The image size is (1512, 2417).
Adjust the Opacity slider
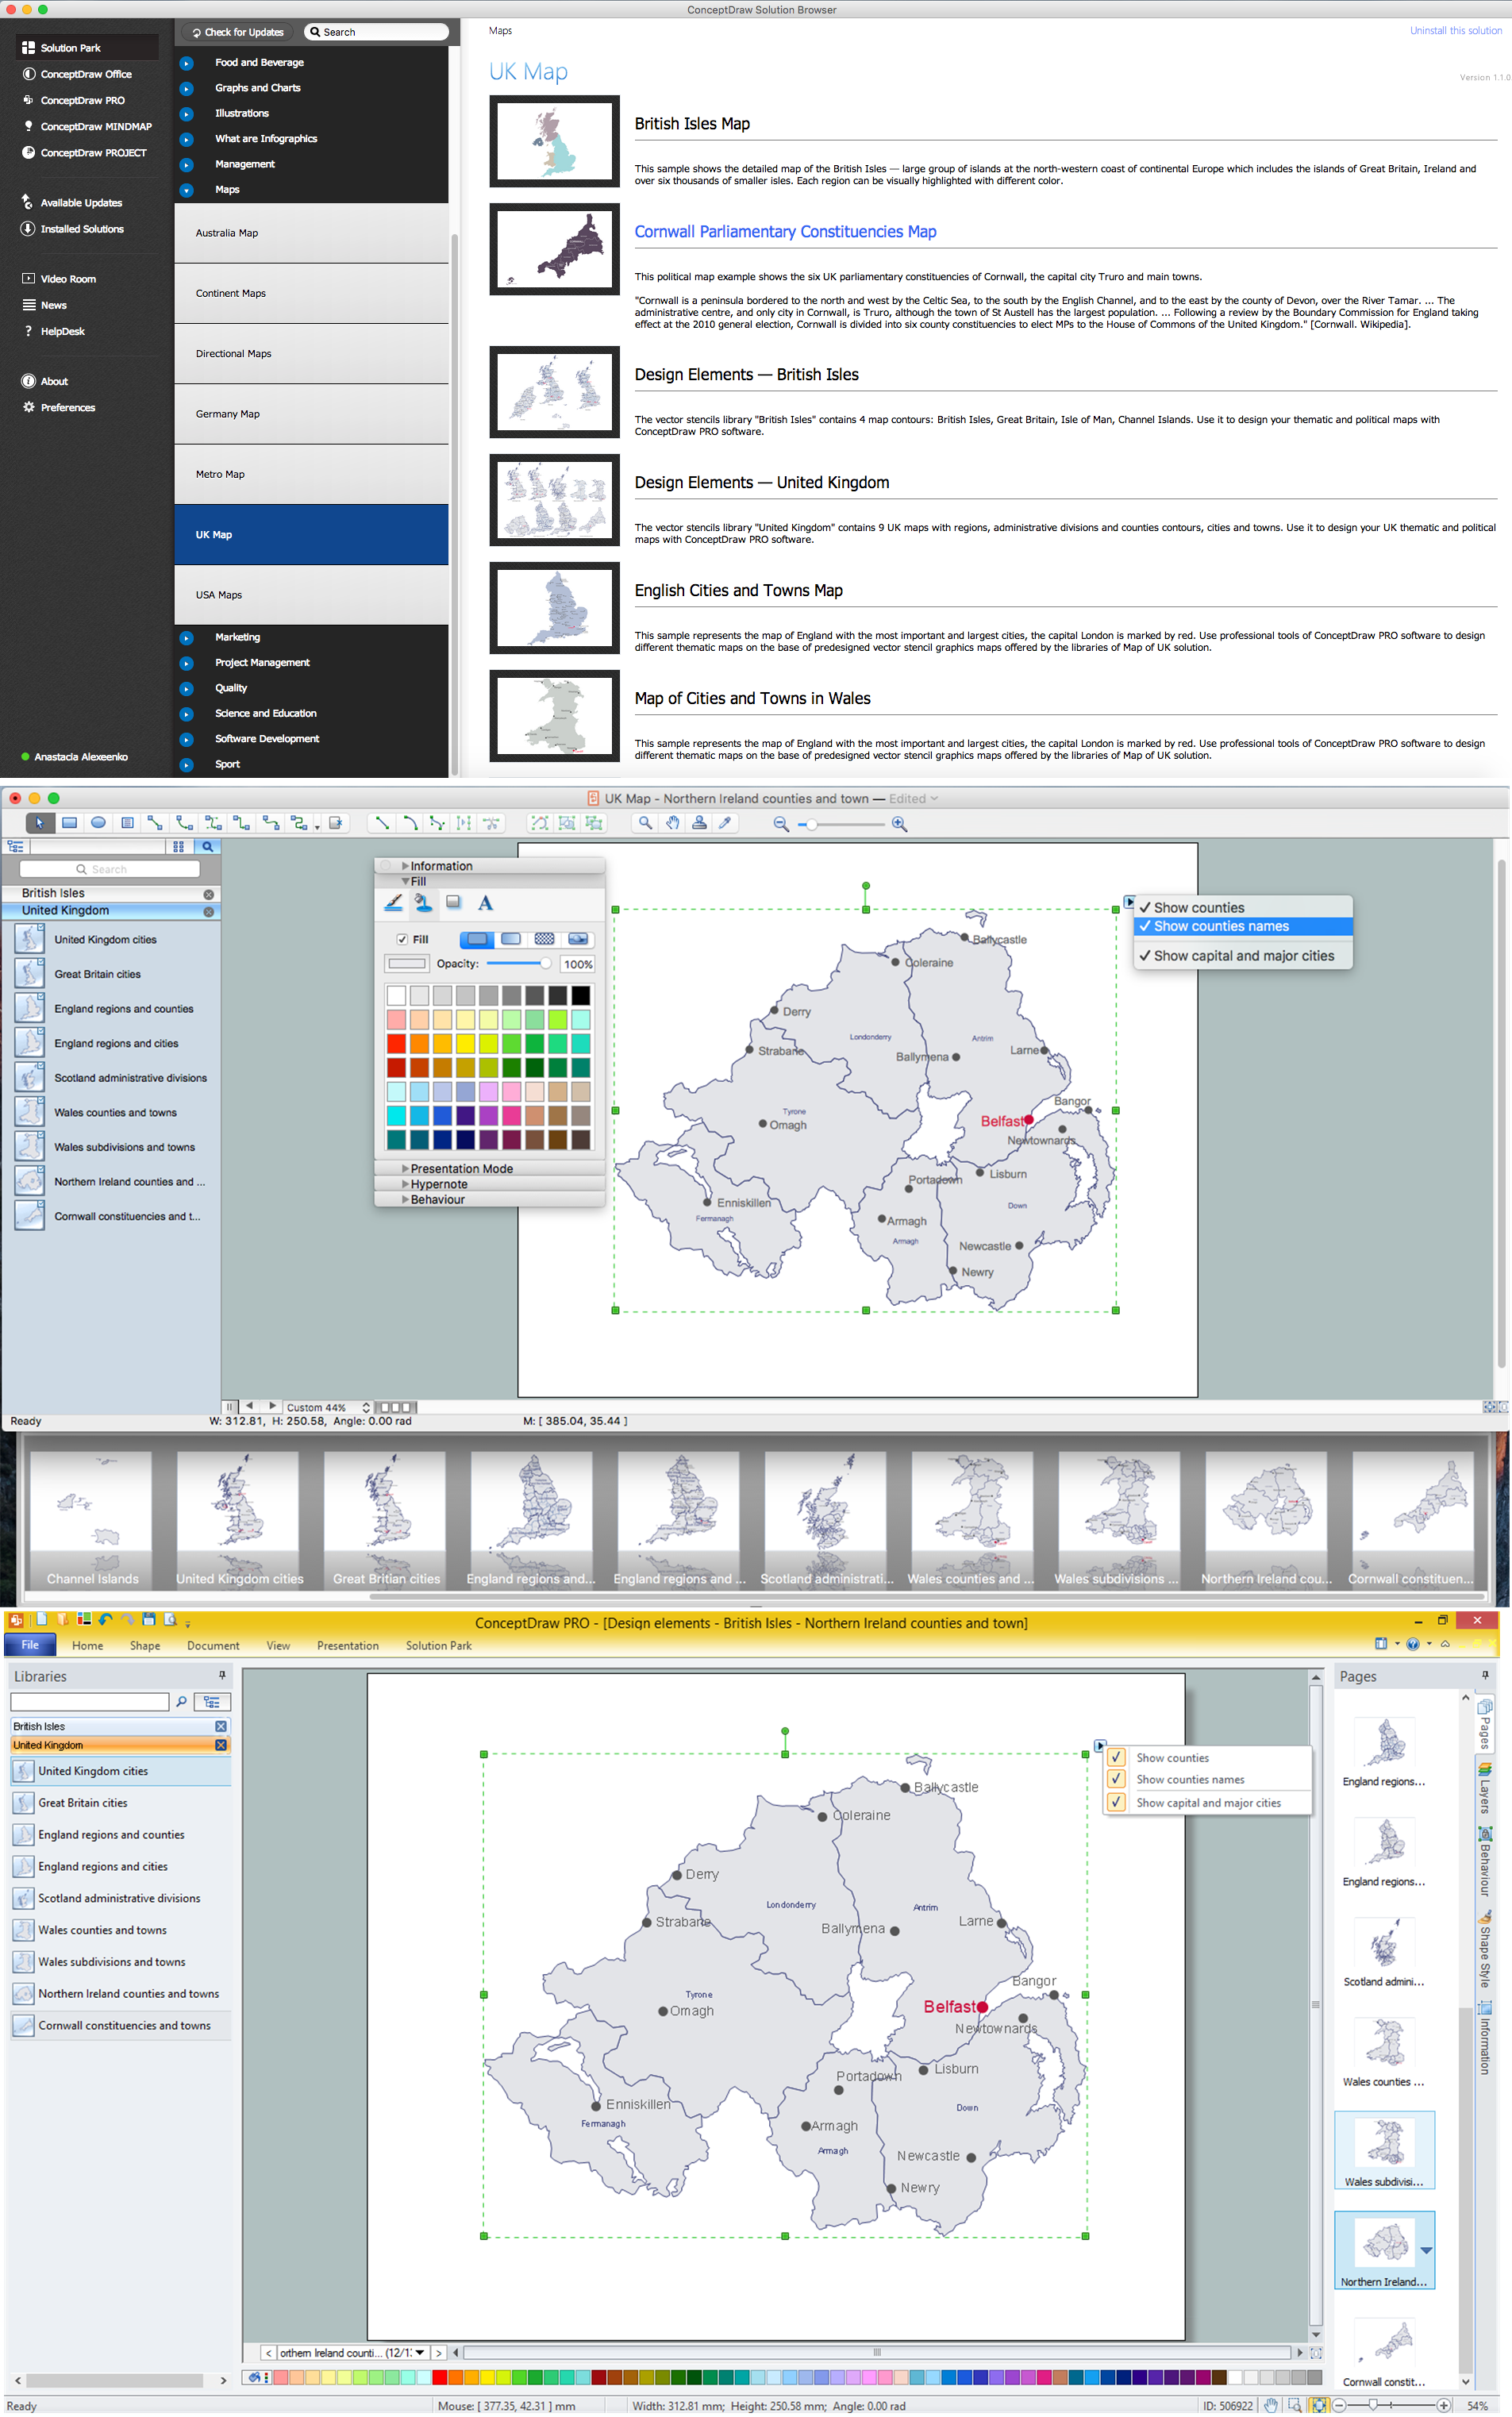pyautogui.click(x=518, y=963)
